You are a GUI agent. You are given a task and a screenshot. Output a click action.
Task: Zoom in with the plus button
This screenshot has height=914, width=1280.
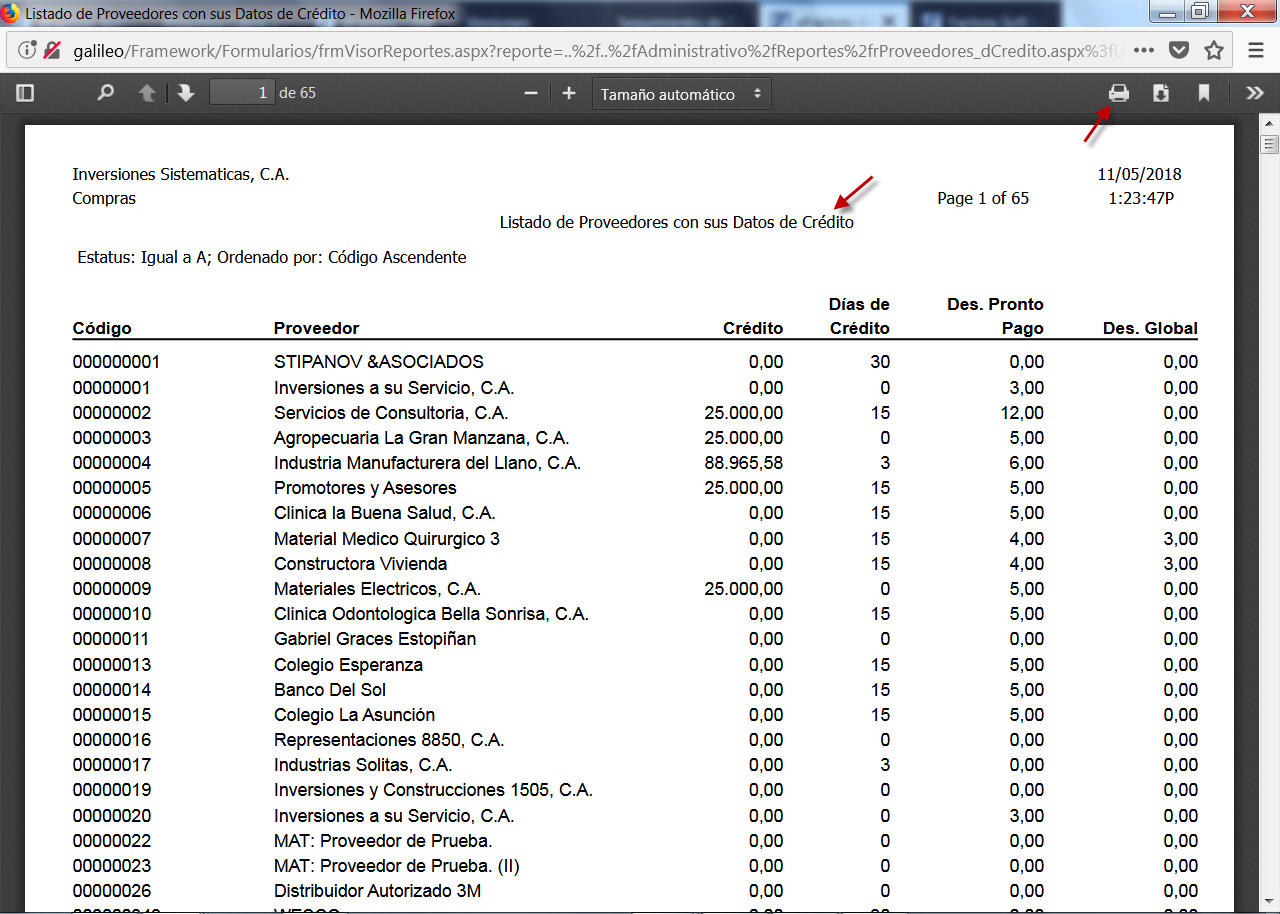tap(569, 93)
